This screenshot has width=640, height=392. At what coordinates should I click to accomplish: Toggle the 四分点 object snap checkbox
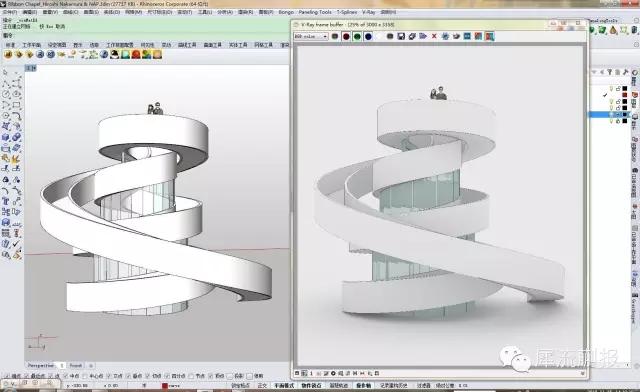tap(167, 376)
